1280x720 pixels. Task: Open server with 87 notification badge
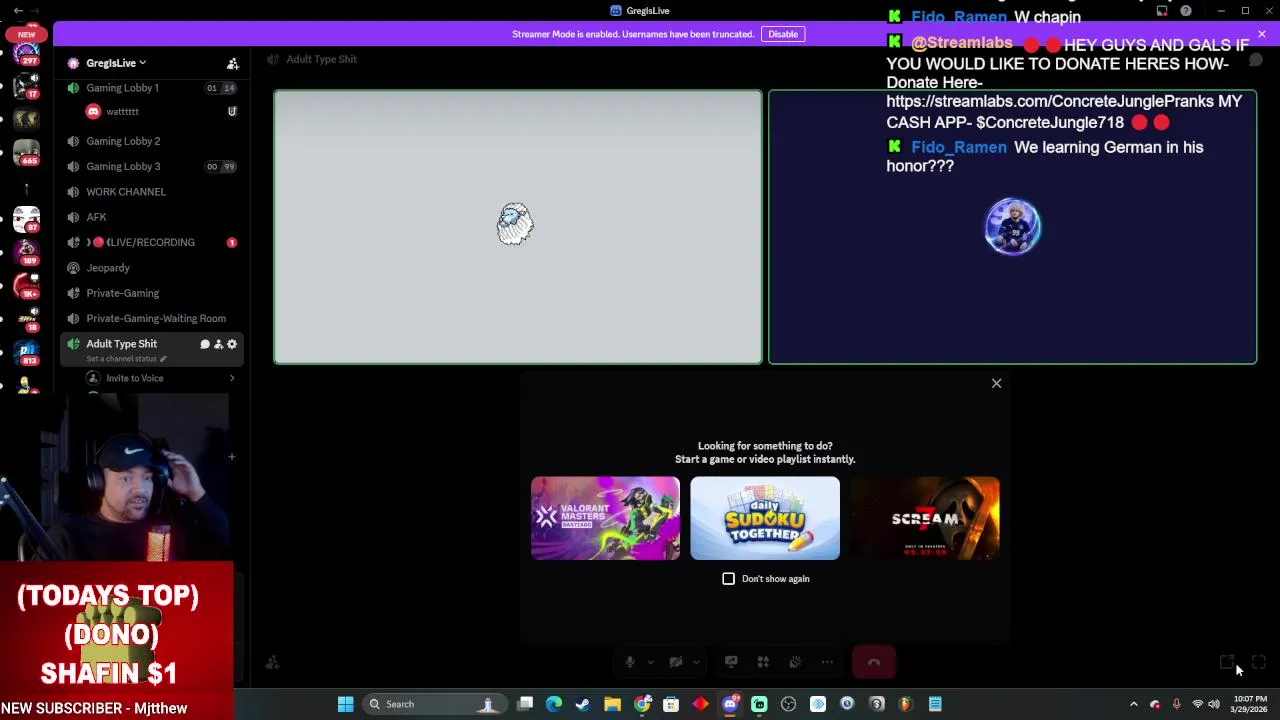click(26, 219)
